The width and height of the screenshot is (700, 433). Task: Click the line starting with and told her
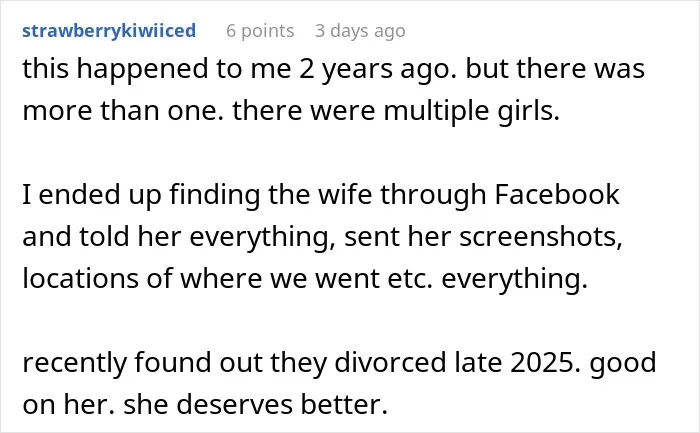coord(322,237)
